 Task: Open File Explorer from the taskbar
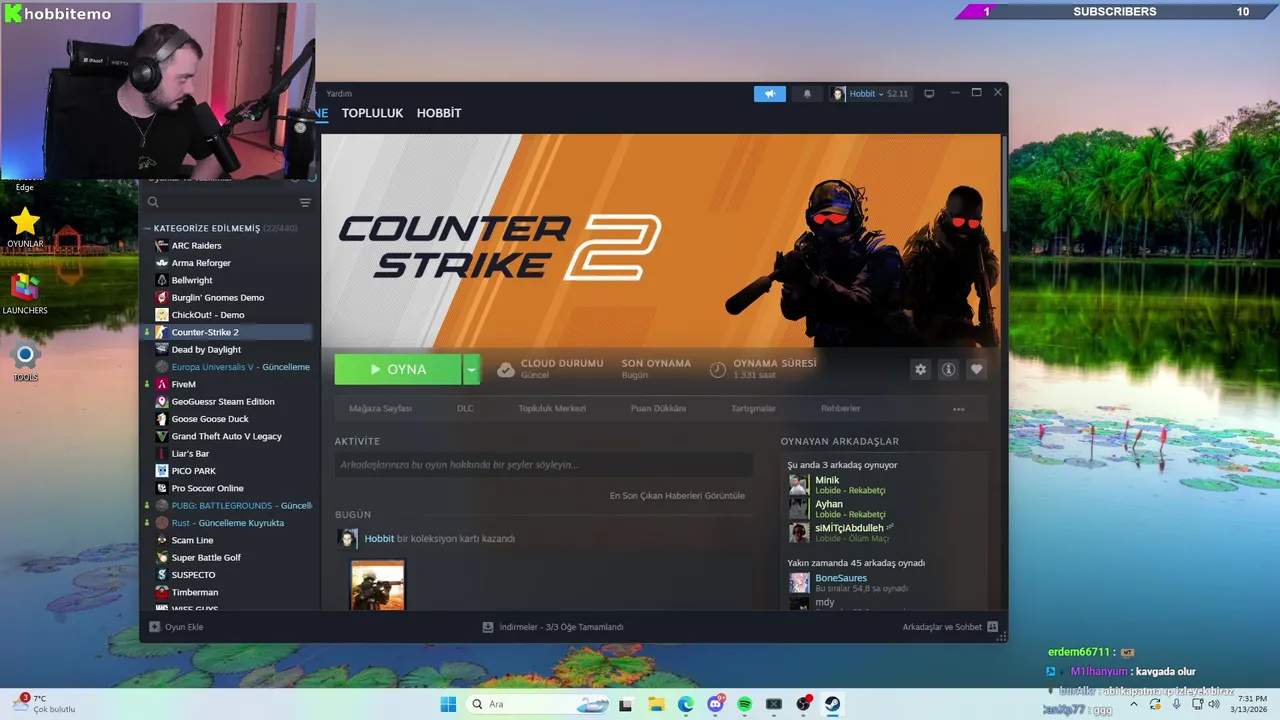[655, 704]
